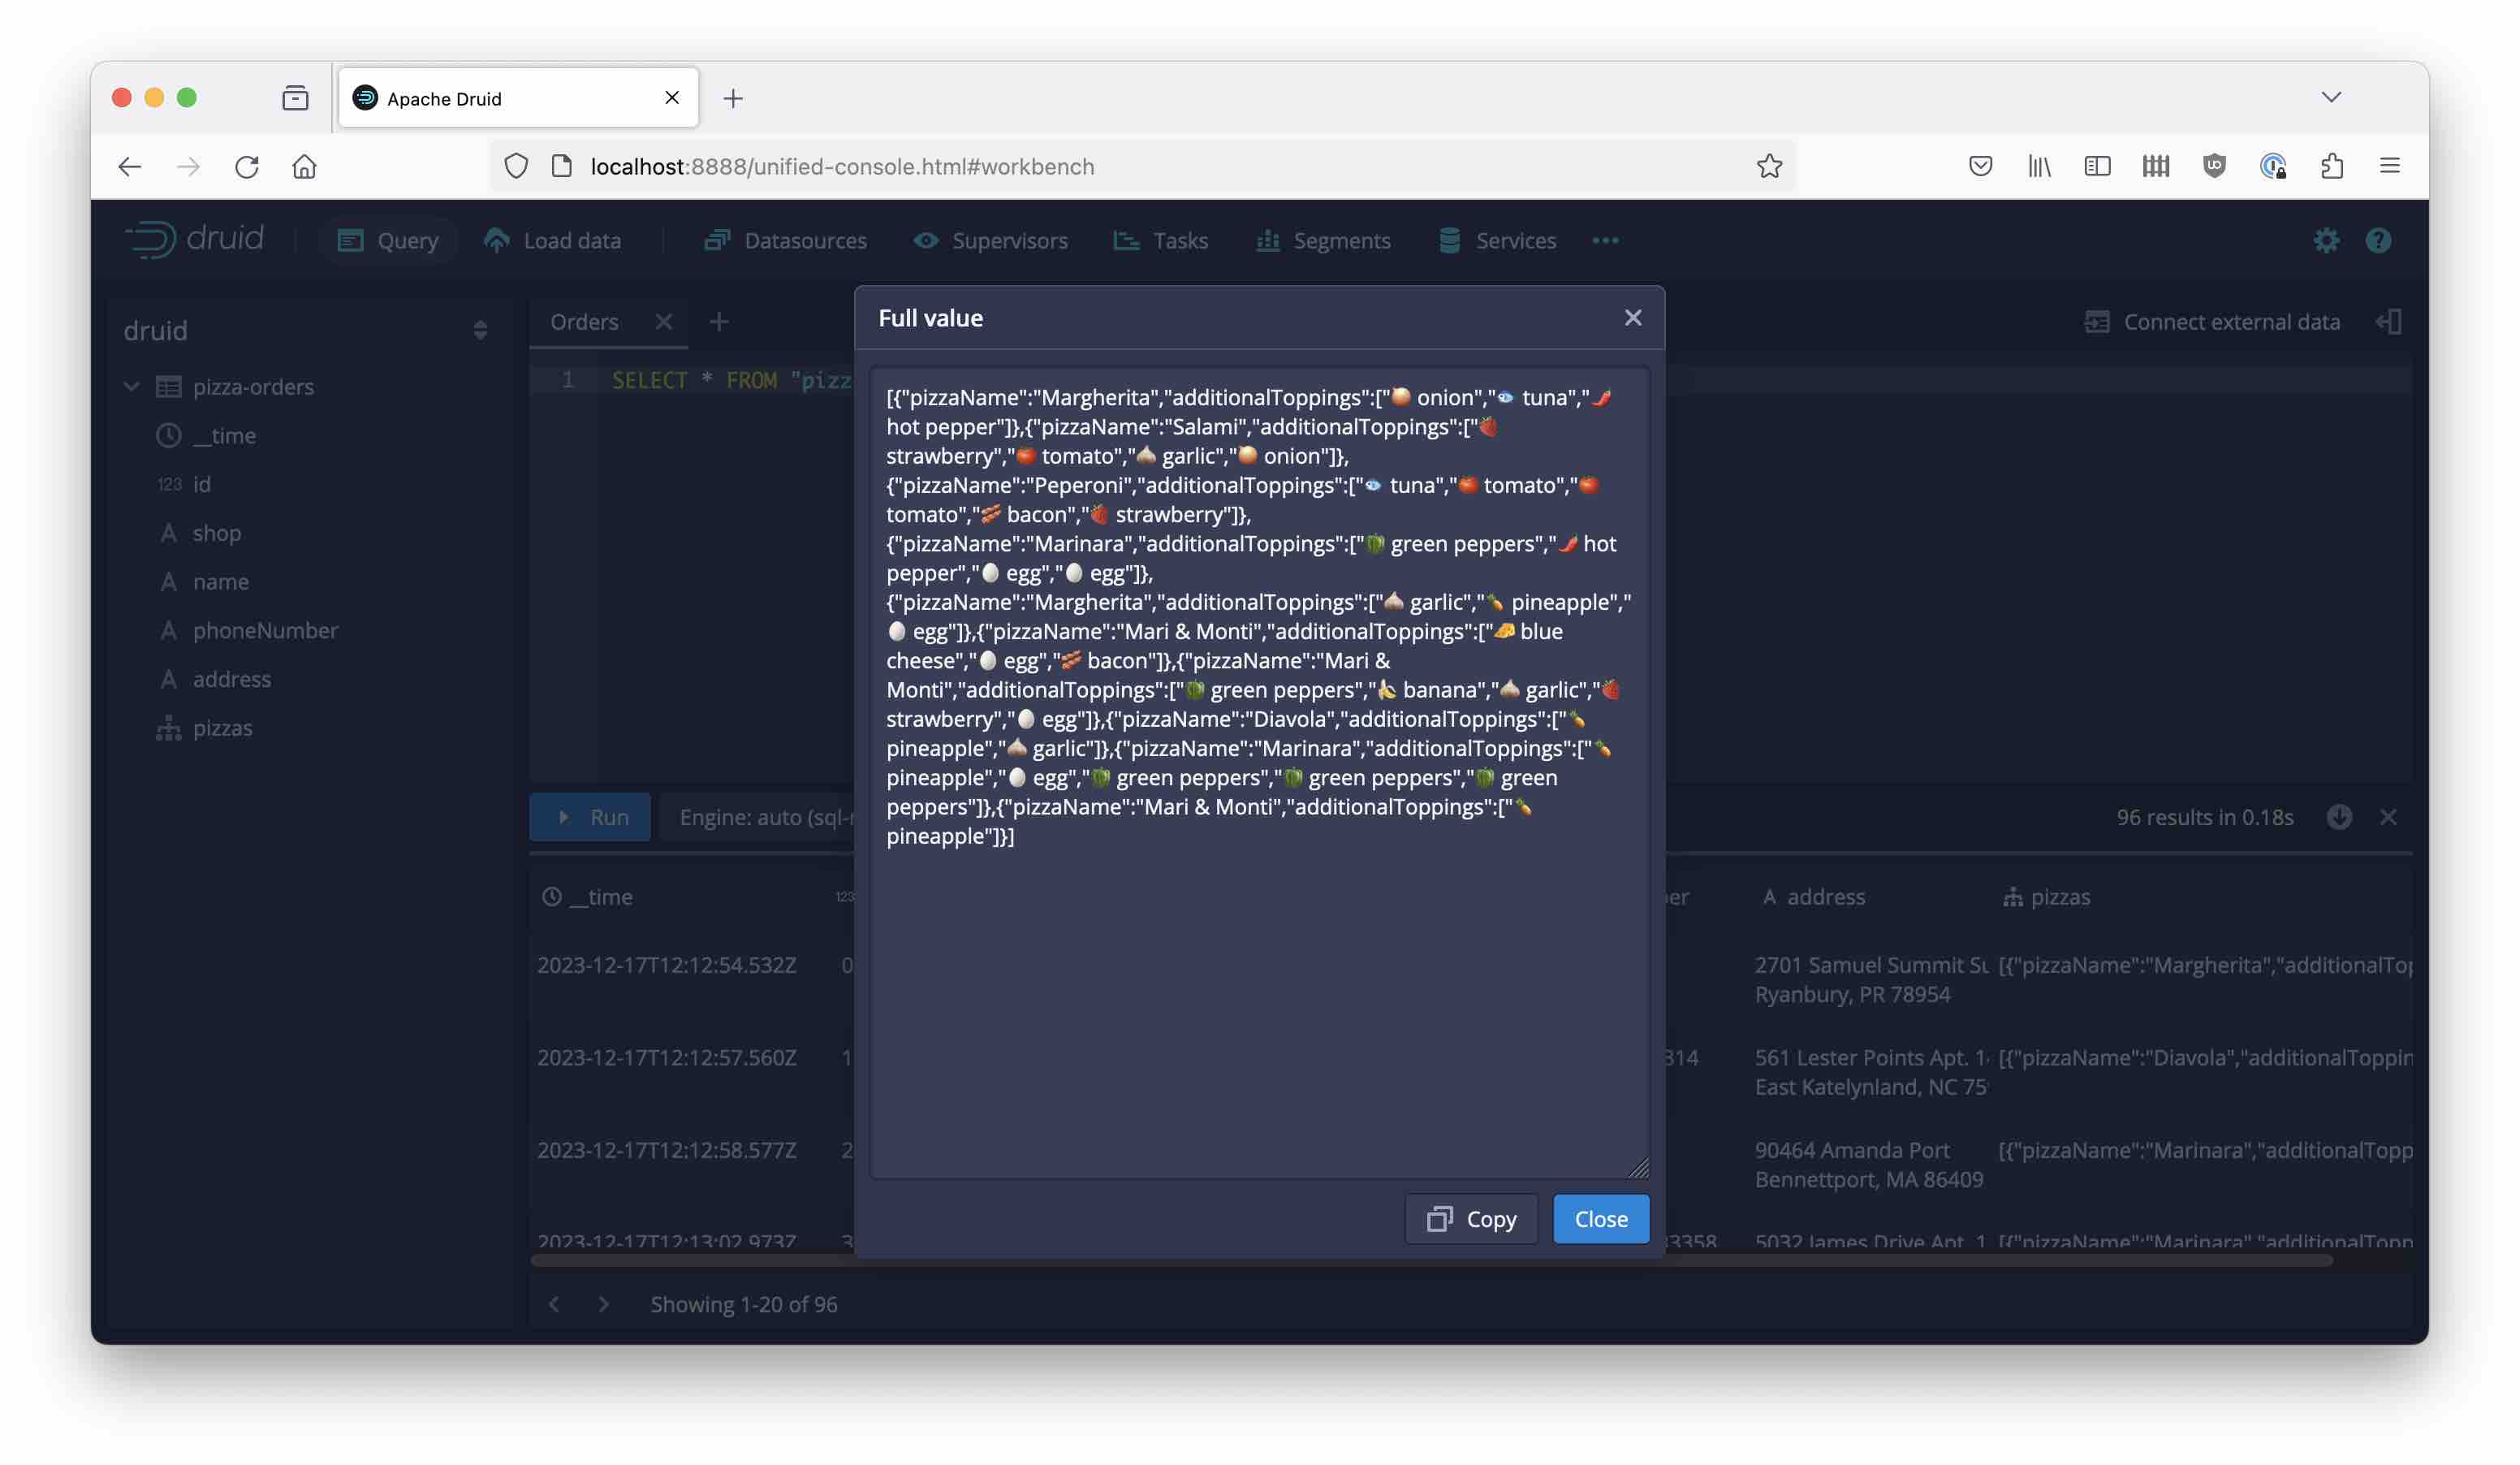Dismiss Full value dialog with X icon
This screenshot has width=2520, height=1465.
pyautogui.click(x=1632, y=318)
